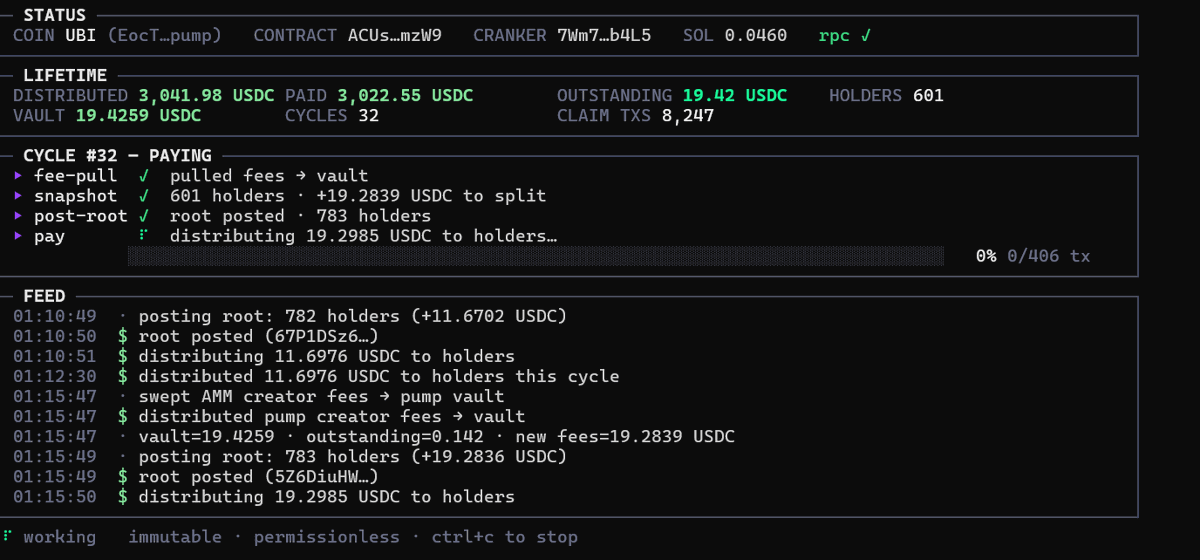Click the 'immutable' footer text
Viewport: 1200px width, 560px height.
point(175,537)
